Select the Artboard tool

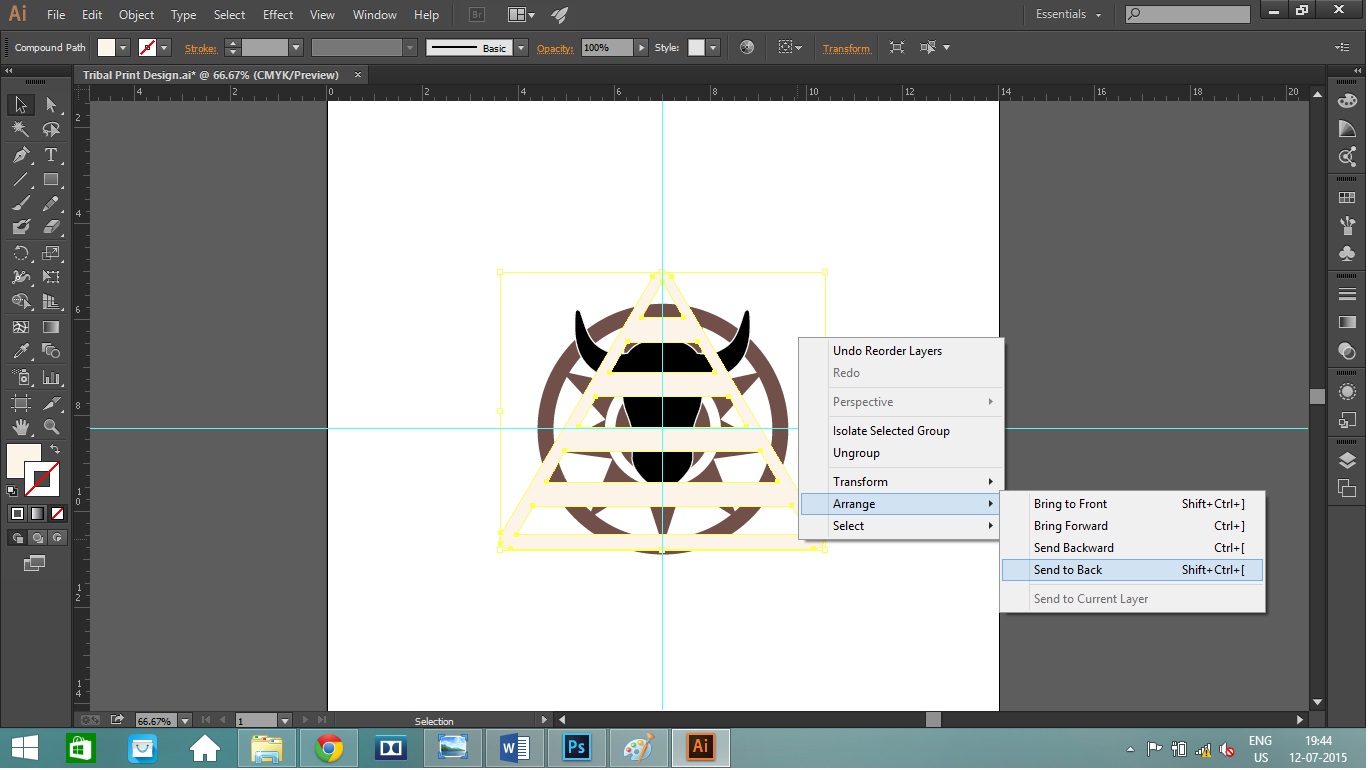21,403
